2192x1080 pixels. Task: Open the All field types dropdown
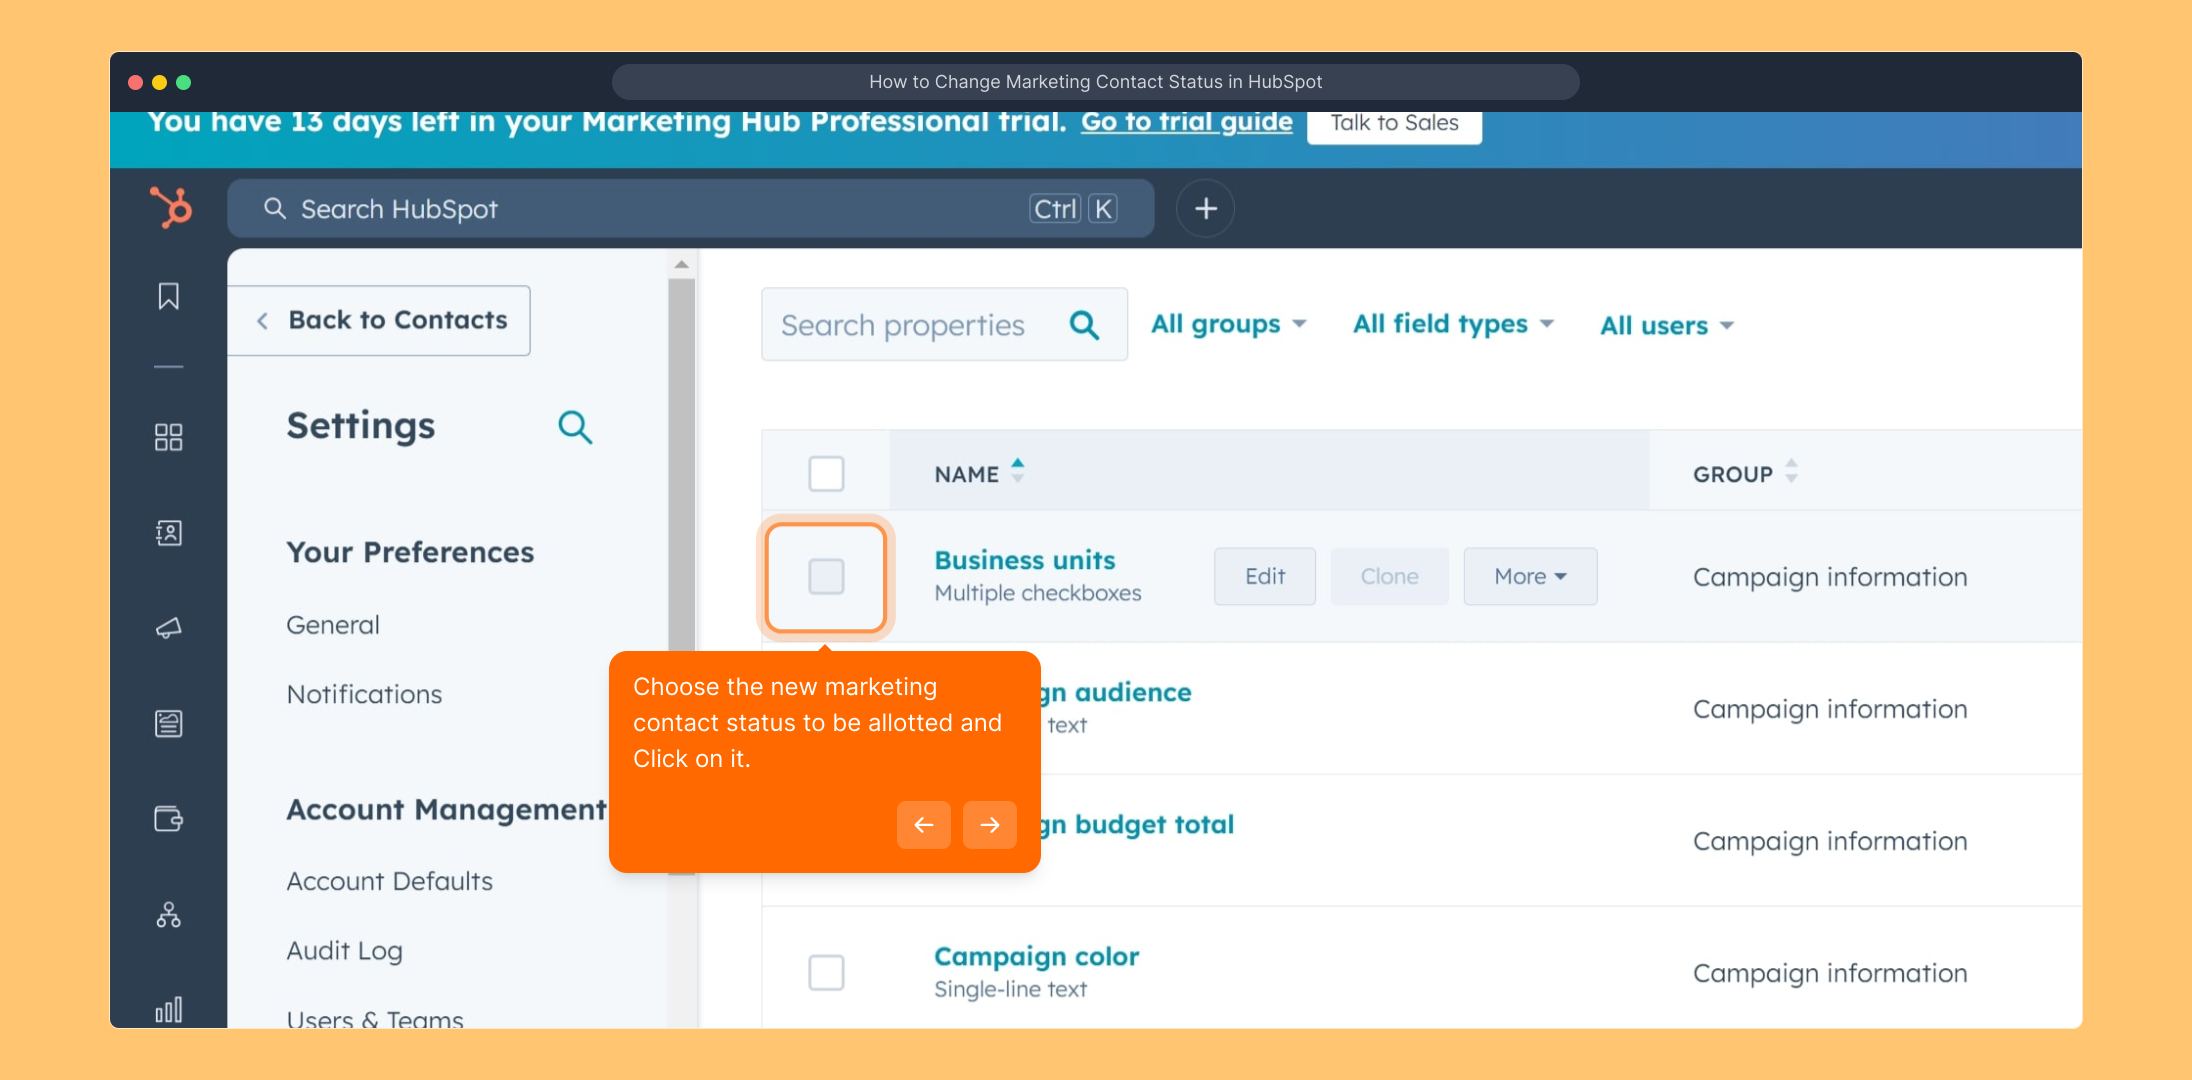pos(1452,324)
